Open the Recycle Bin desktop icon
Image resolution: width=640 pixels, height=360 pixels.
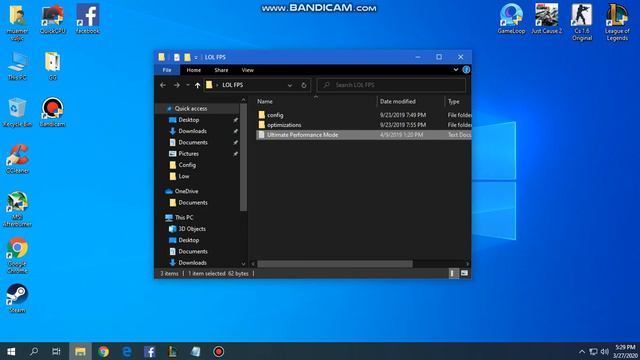pyautogui.click(x=17, y=112)
